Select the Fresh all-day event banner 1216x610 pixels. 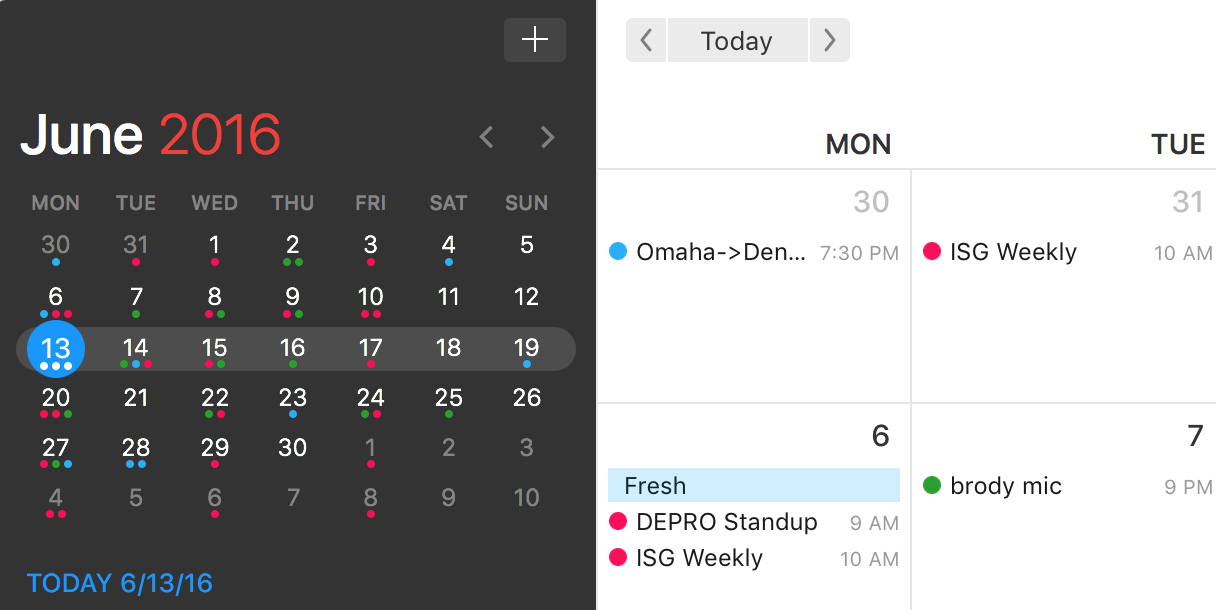[x=754, y=485]
